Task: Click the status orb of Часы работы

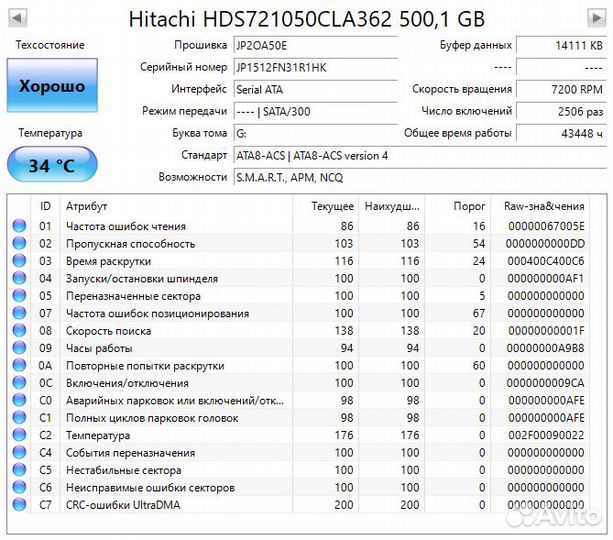Action: [19, 348]
